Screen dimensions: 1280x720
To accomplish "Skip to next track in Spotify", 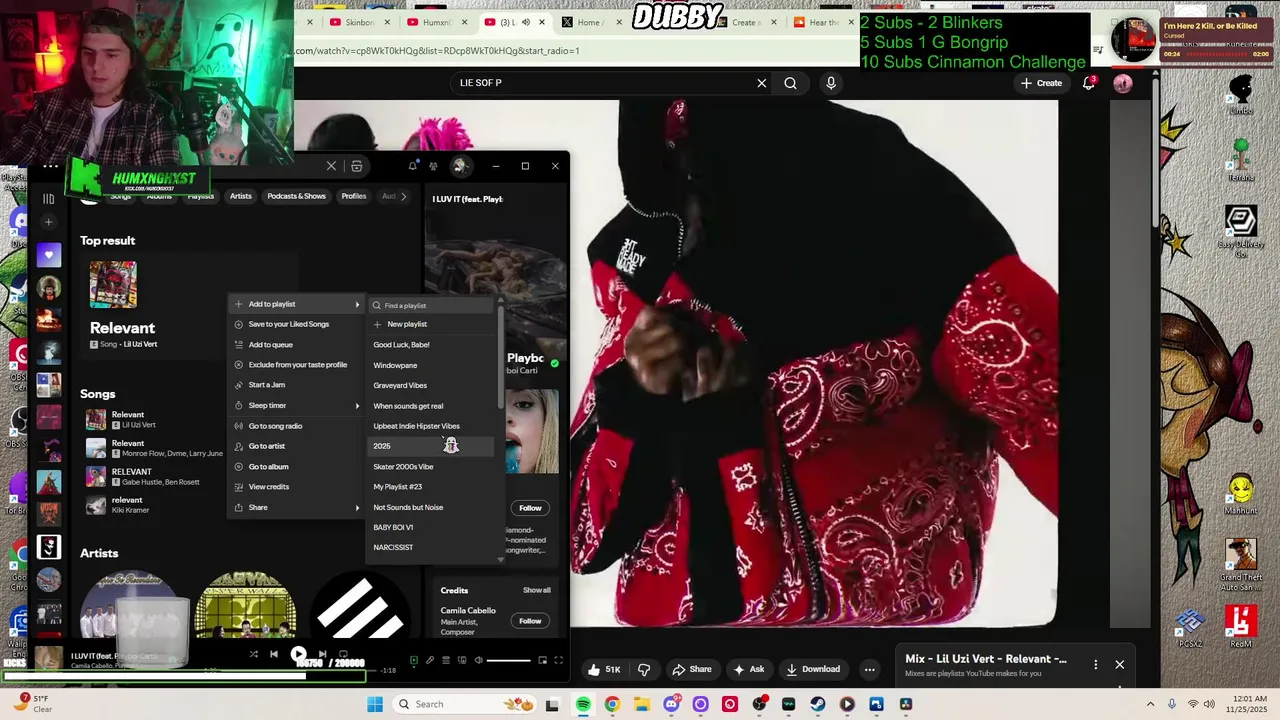I will tap(322, 654).
